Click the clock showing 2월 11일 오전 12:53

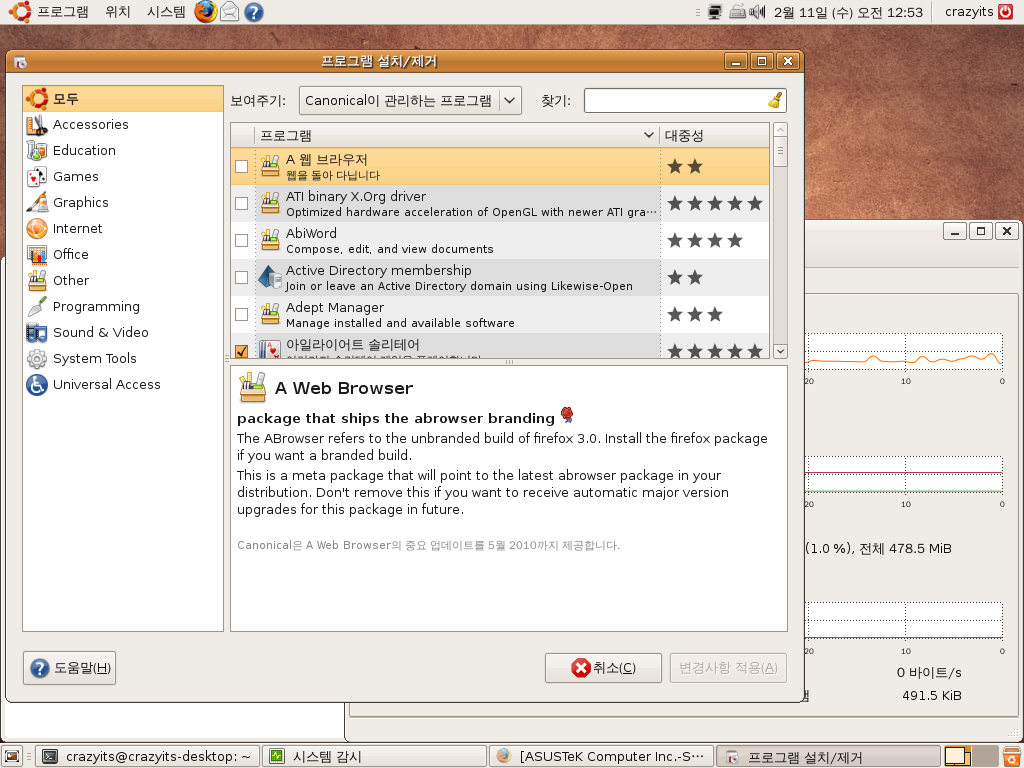(848, 12)
